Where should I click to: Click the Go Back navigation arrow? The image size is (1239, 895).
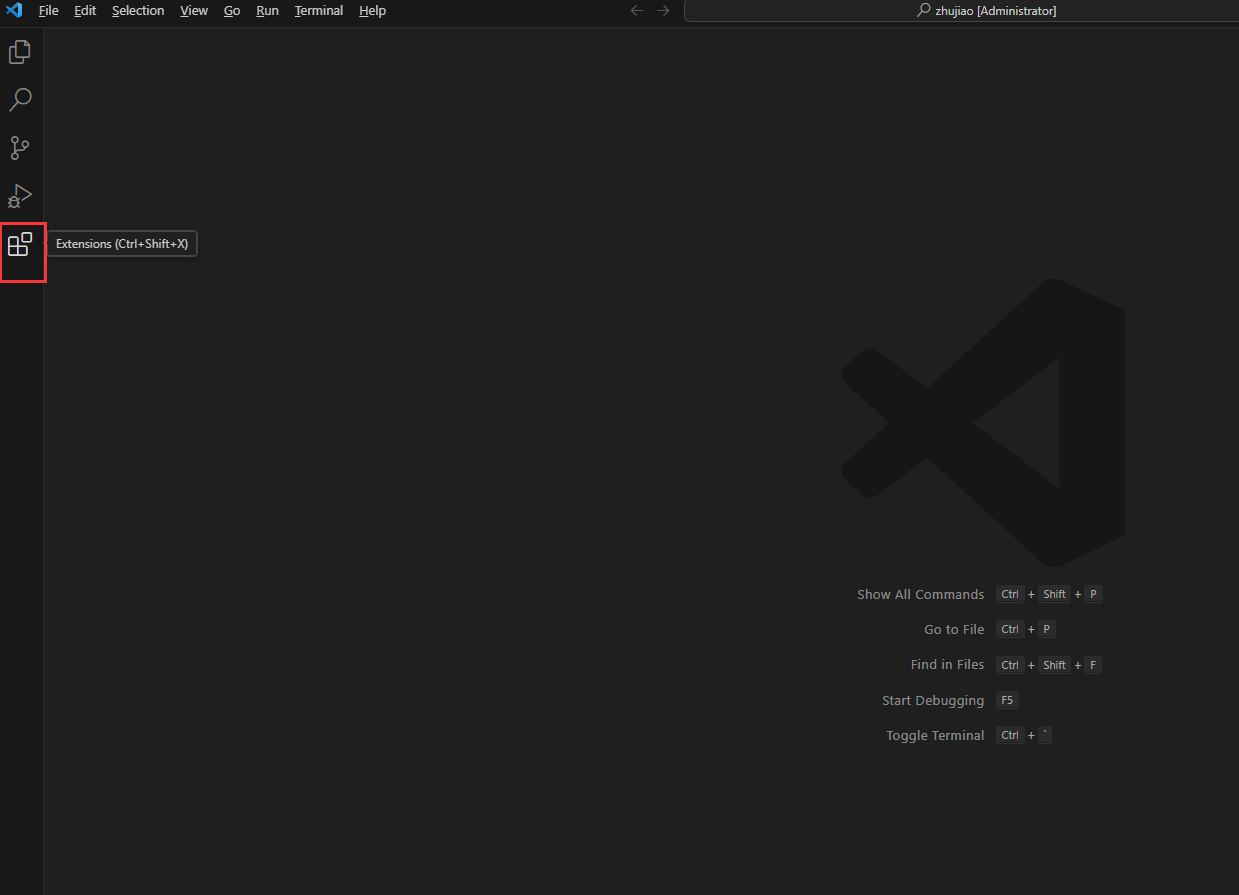(x=637, y=10)
